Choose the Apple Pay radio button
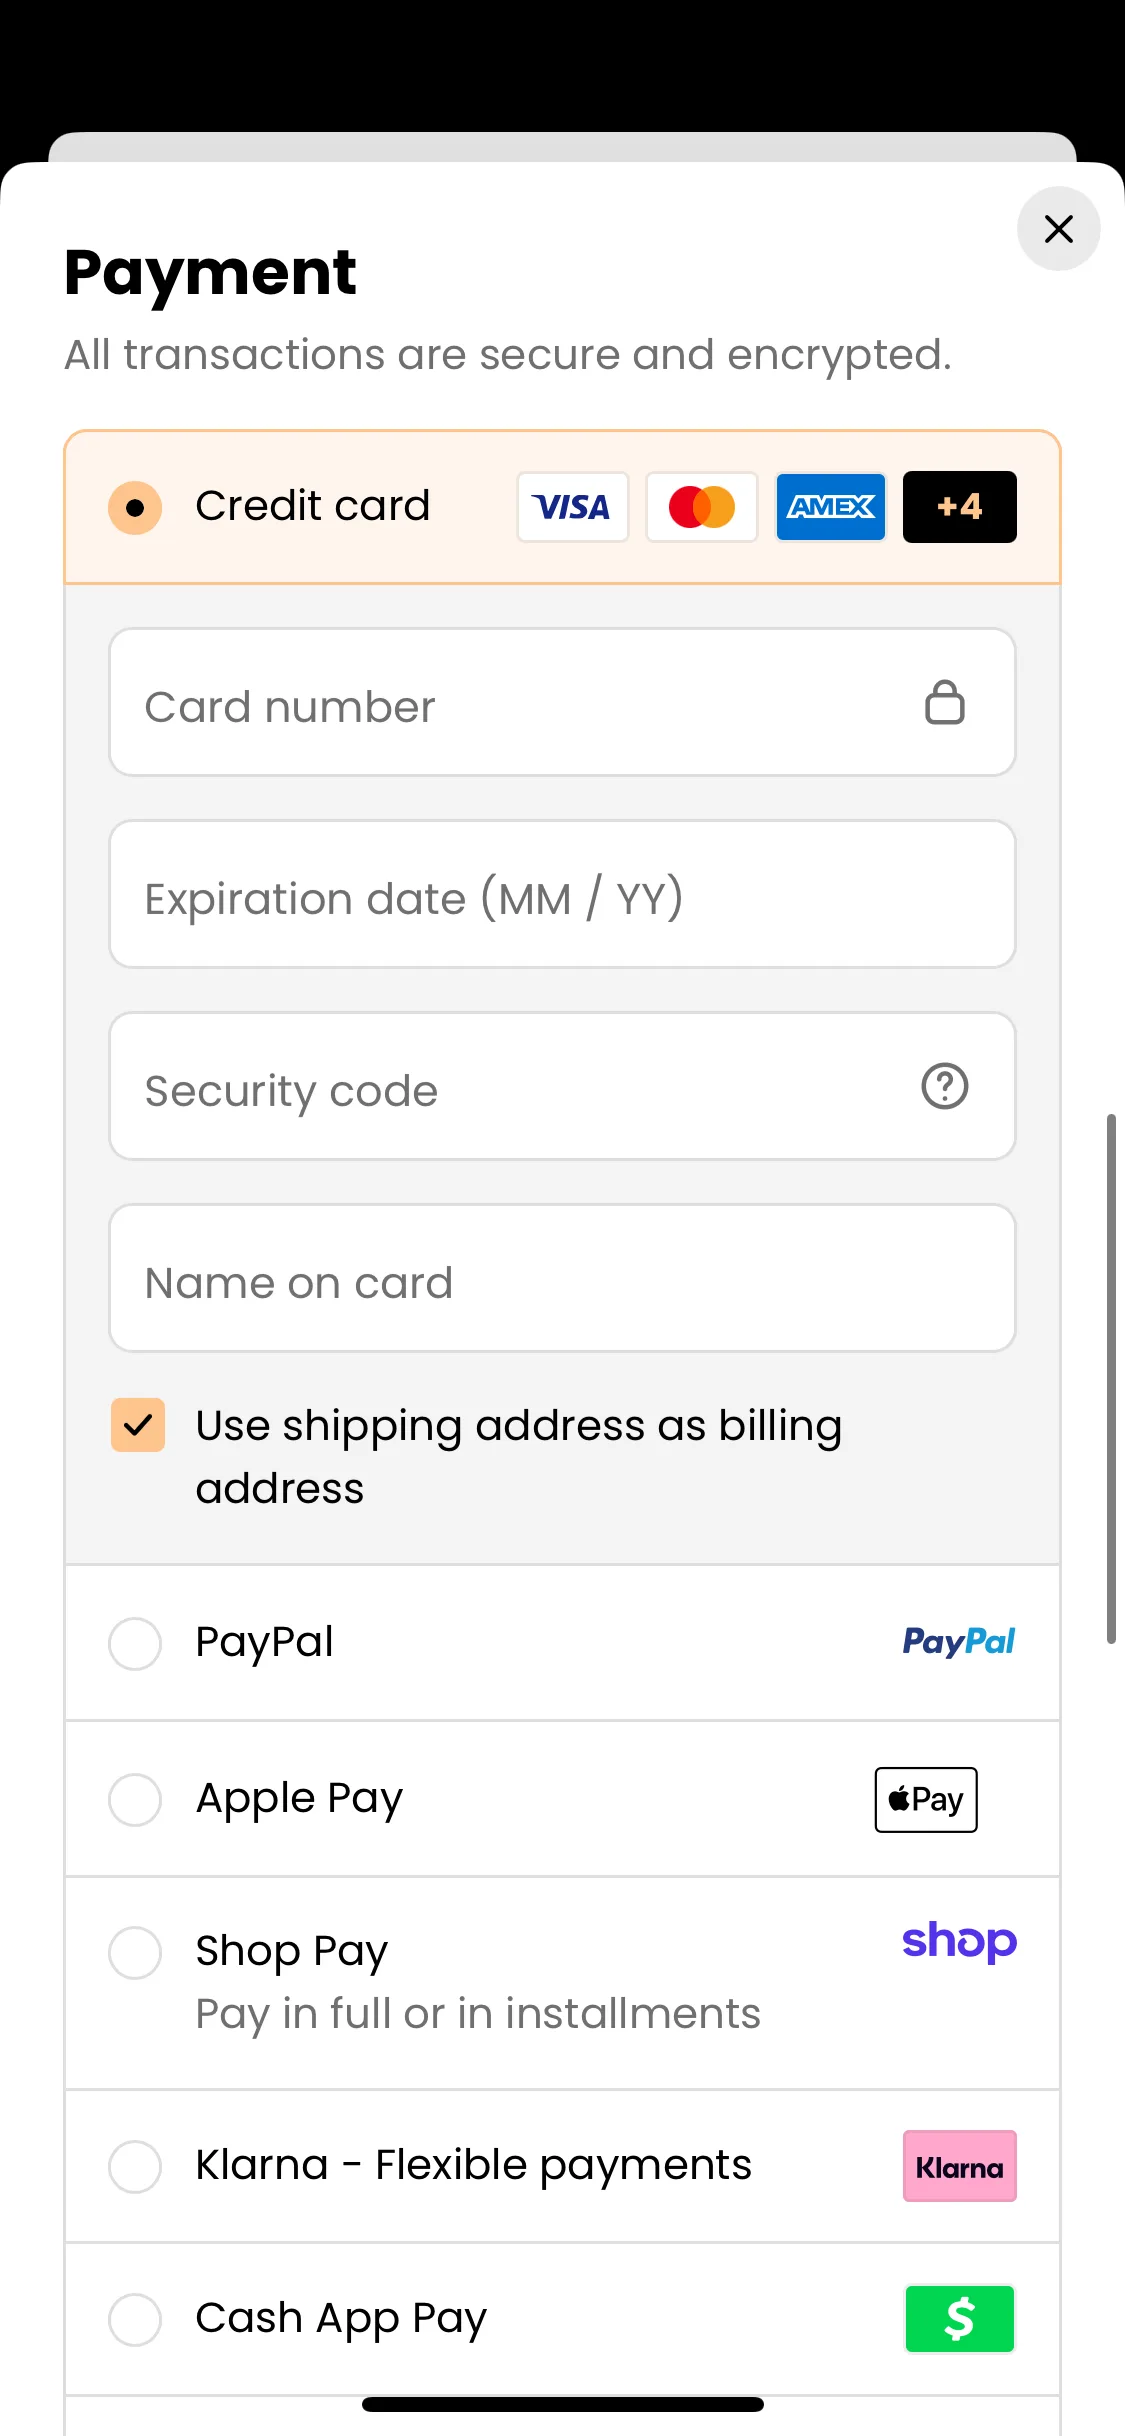Screen dimensions: 1125x2436 135,1800
